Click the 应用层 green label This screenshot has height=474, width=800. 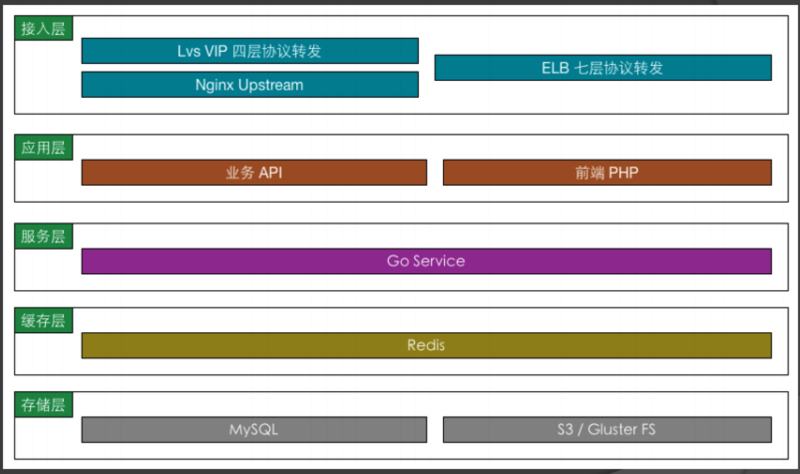(43, 147)
